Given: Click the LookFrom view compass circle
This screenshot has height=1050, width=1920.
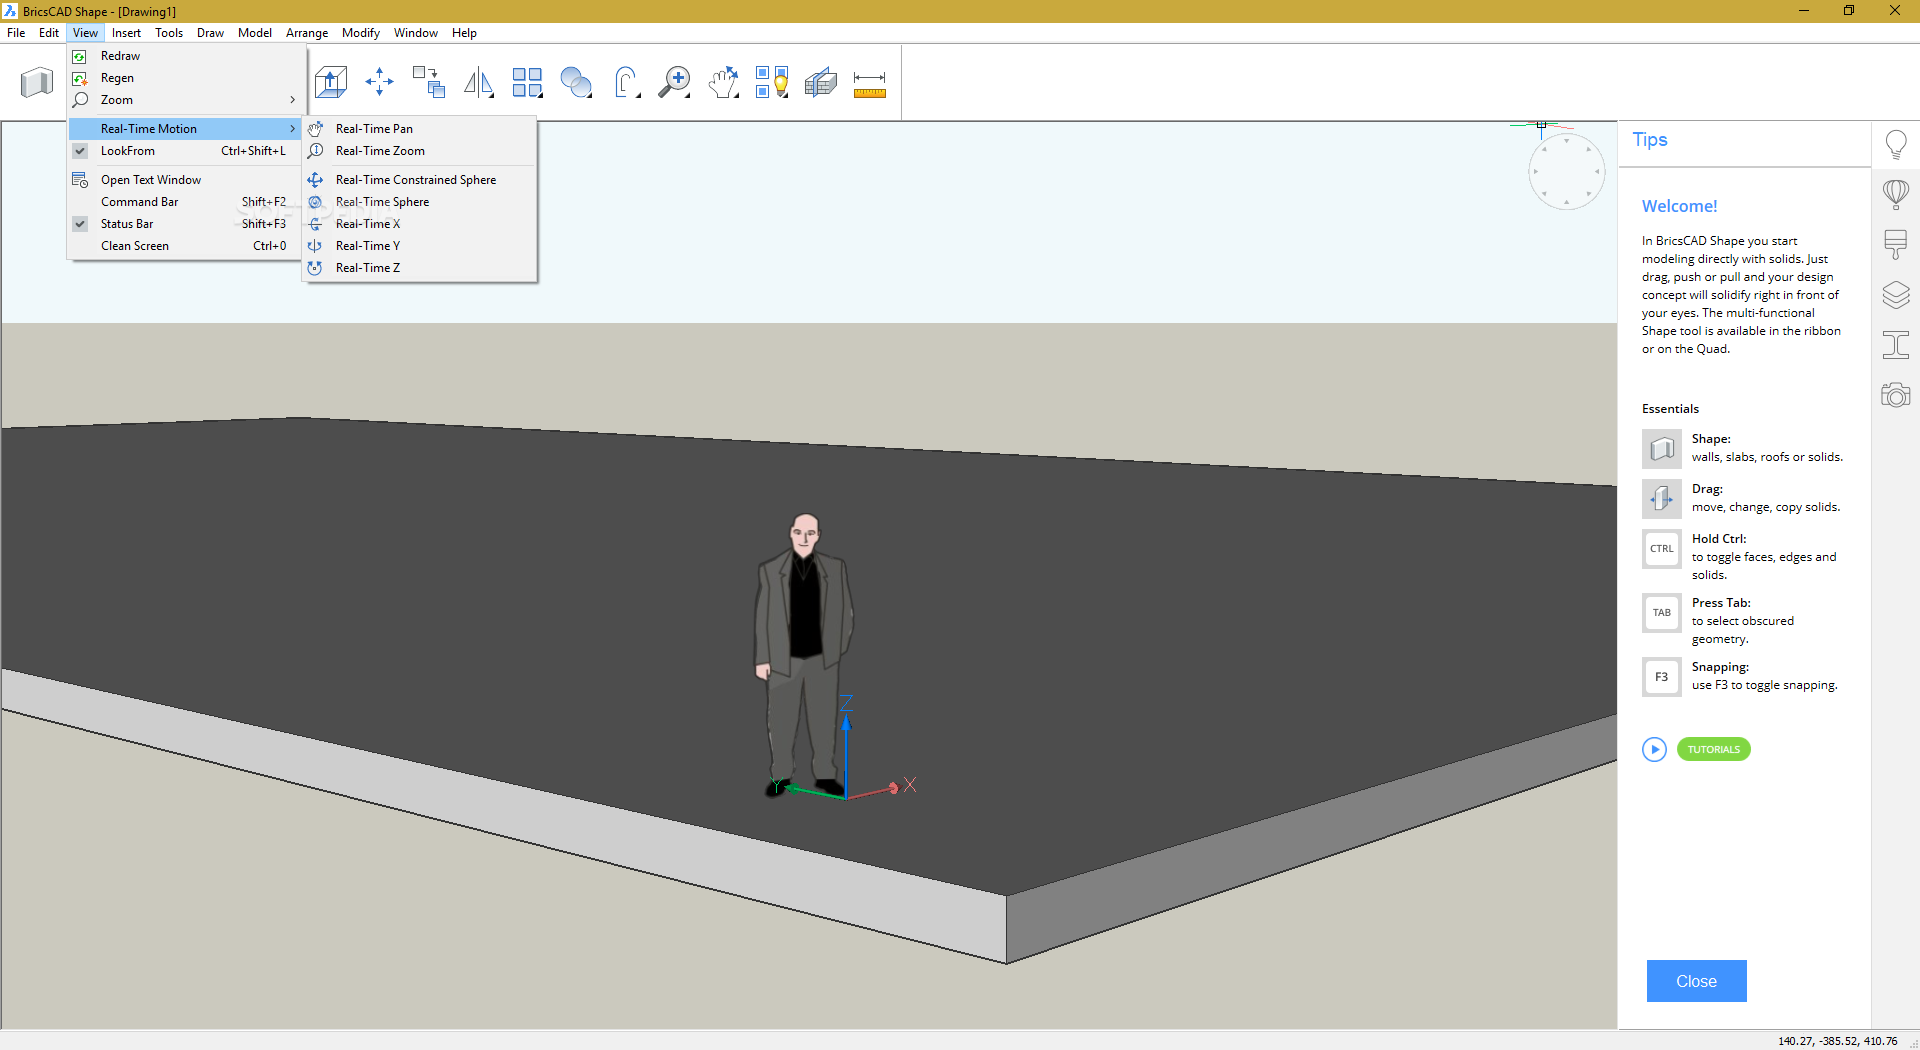Looking at the screenshot, I should click(x=1566, y=171).
